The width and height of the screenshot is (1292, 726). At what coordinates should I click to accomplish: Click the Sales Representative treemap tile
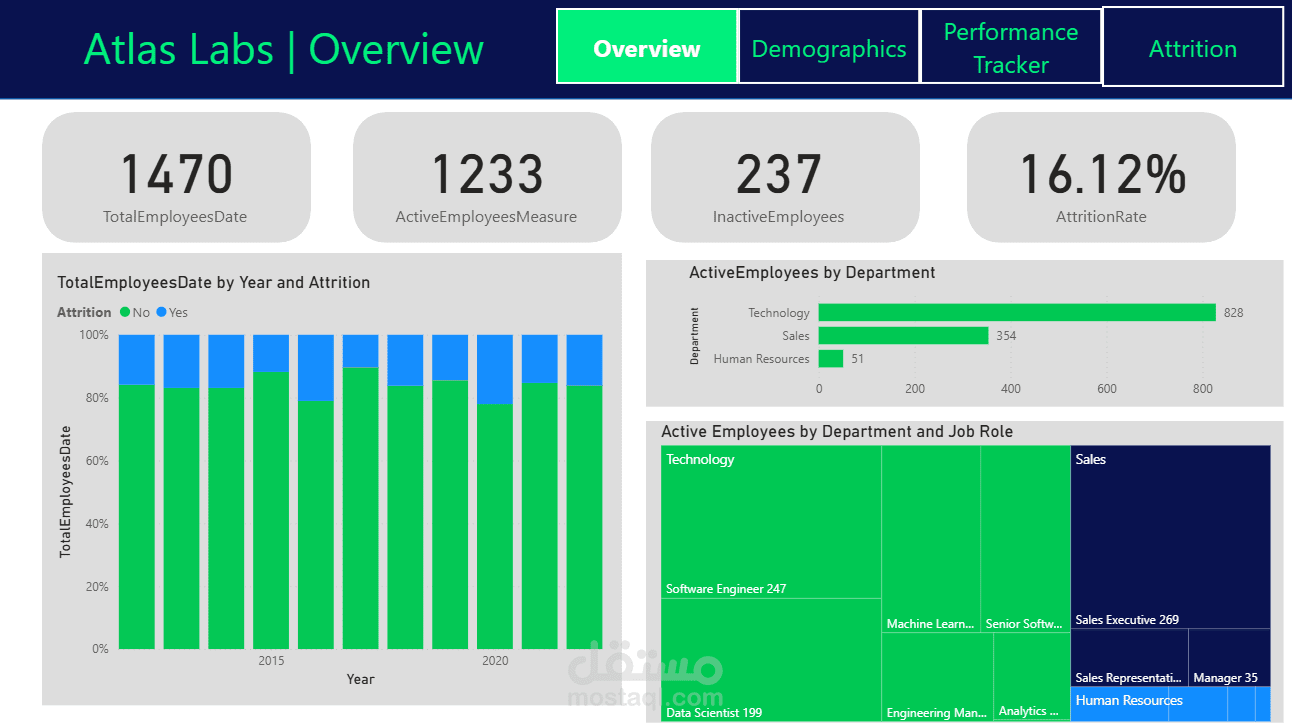[x=1129, y=657]
